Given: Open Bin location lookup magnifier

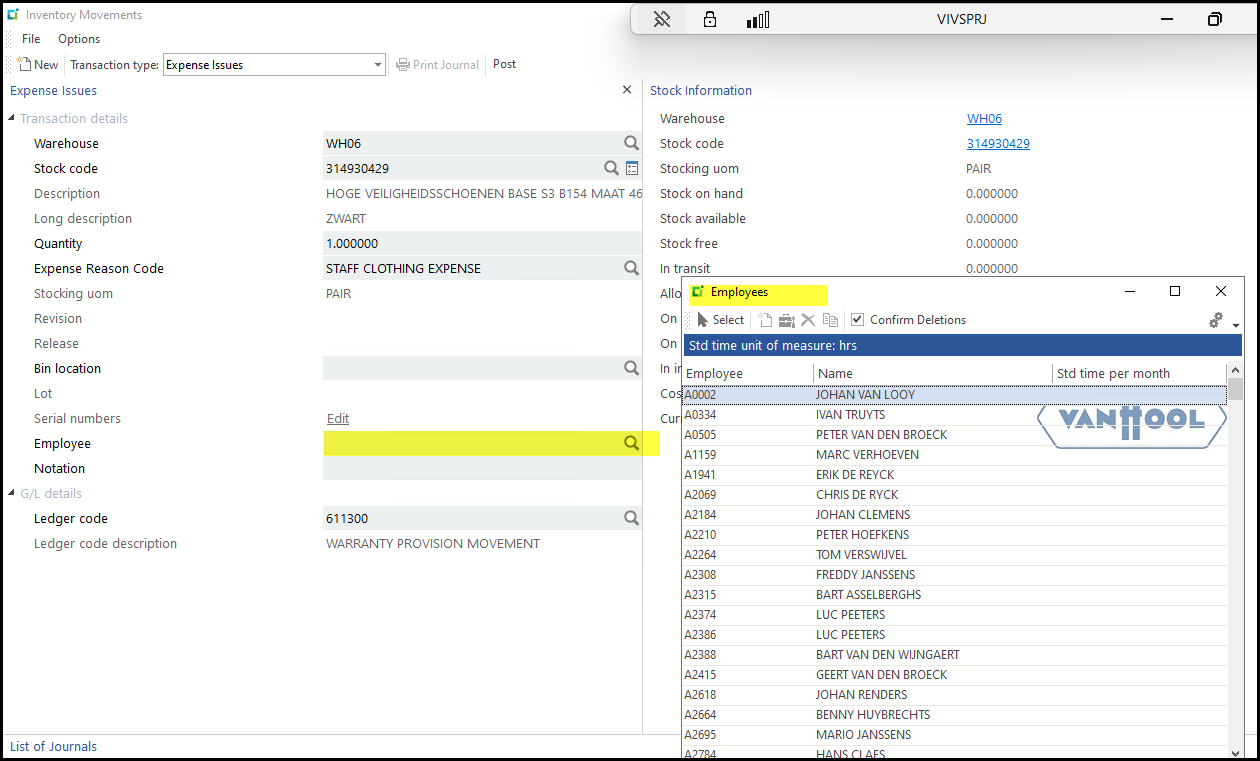Looking at the screenshot, I should click(631, 368).
